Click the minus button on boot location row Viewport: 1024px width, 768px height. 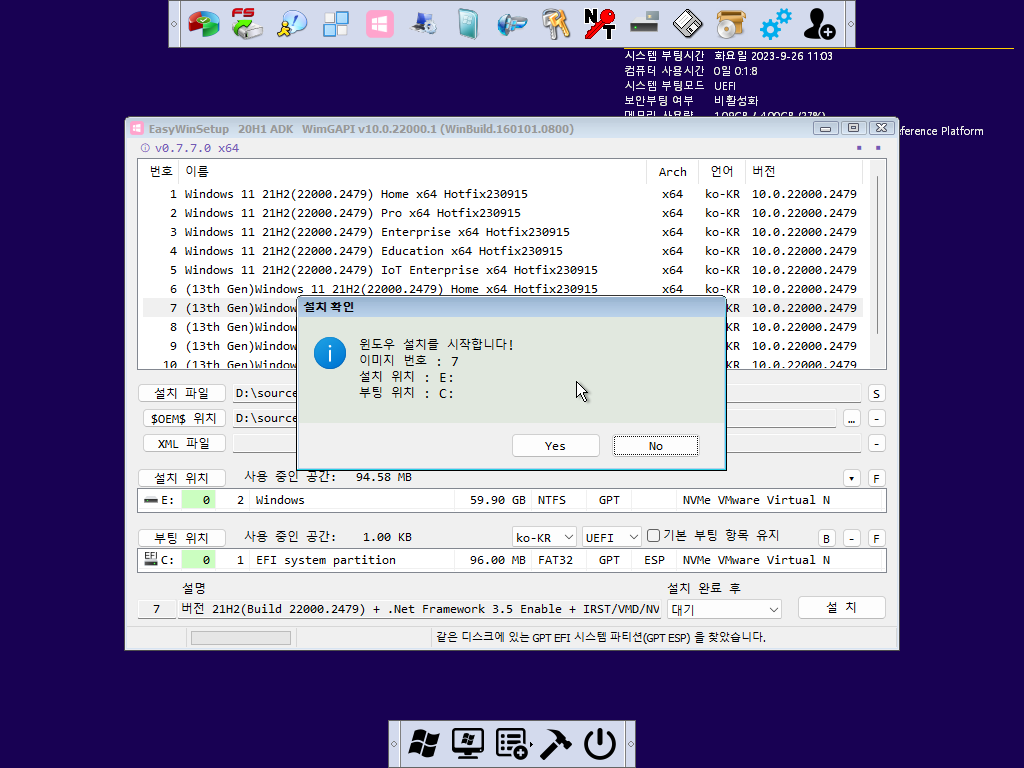click(x=852, y=539)
